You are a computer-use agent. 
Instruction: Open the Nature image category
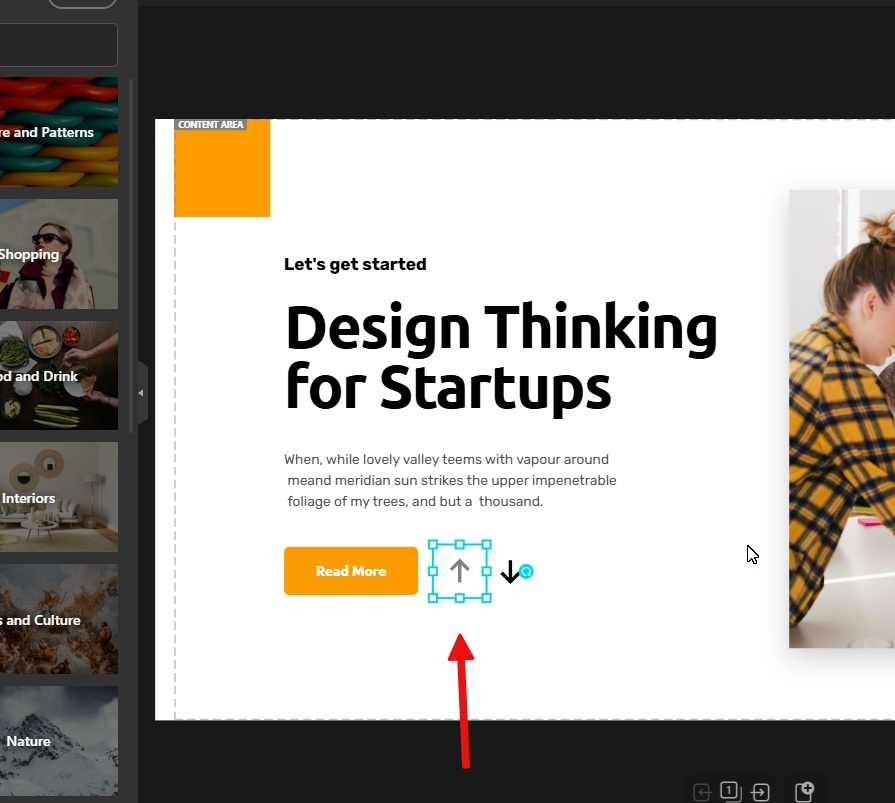pyautogui.click(x=59, y=741)
